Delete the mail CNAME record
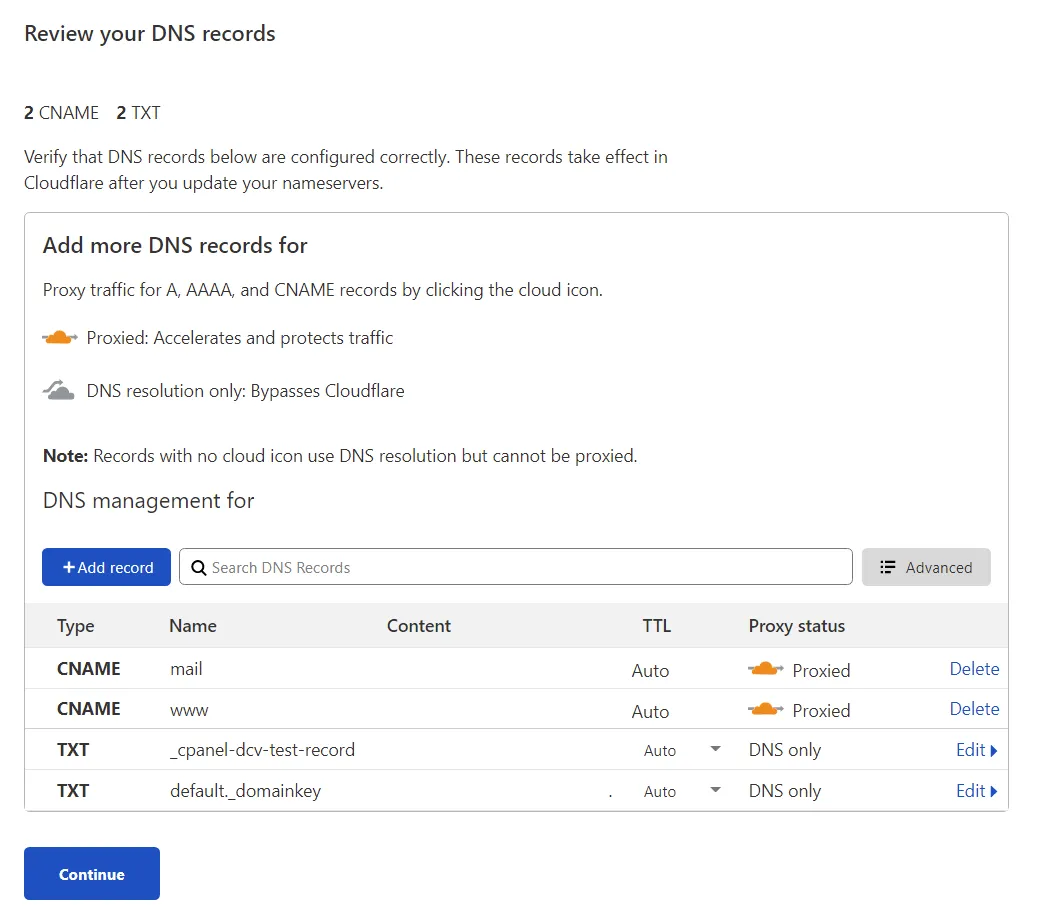This screenshot has width=1039, height=921. 974,669
